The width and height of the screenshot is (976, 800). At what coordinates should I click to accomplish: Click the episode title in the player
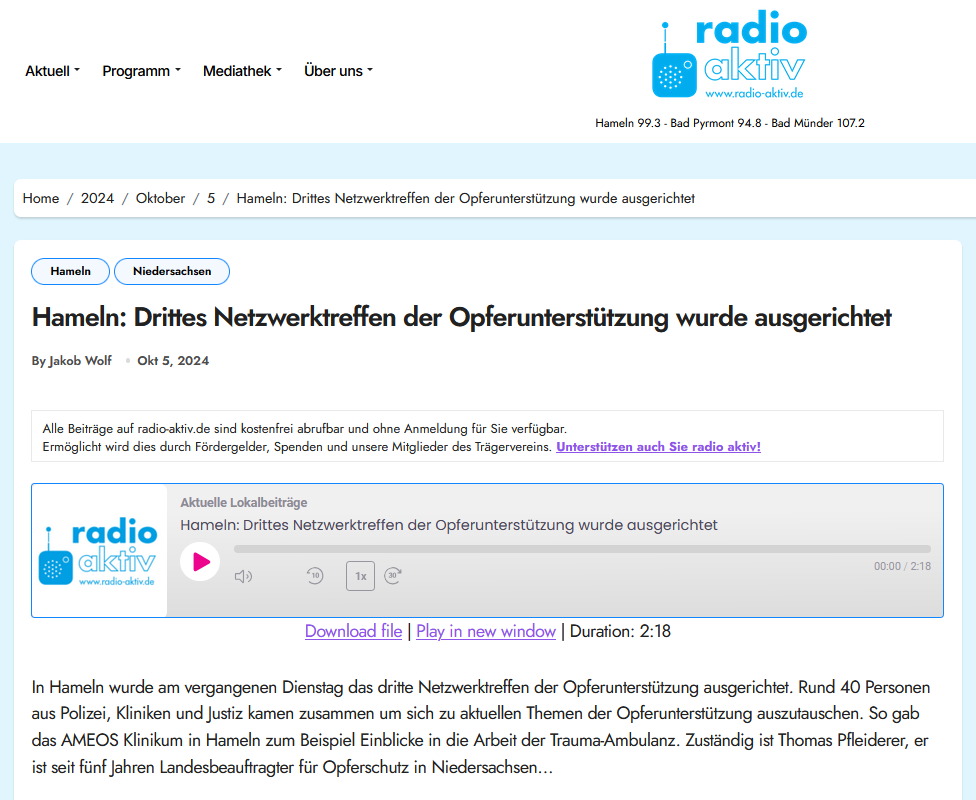click(449, 525)
